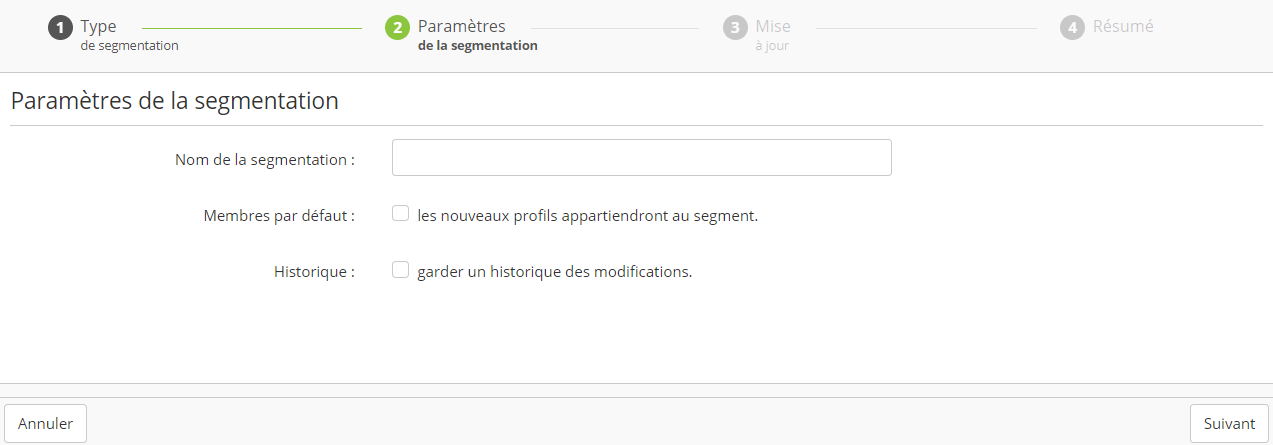The image size is (1273, 445).
Task: Click the Paramètres de la segmentation page heading
Action: point(174,101)
